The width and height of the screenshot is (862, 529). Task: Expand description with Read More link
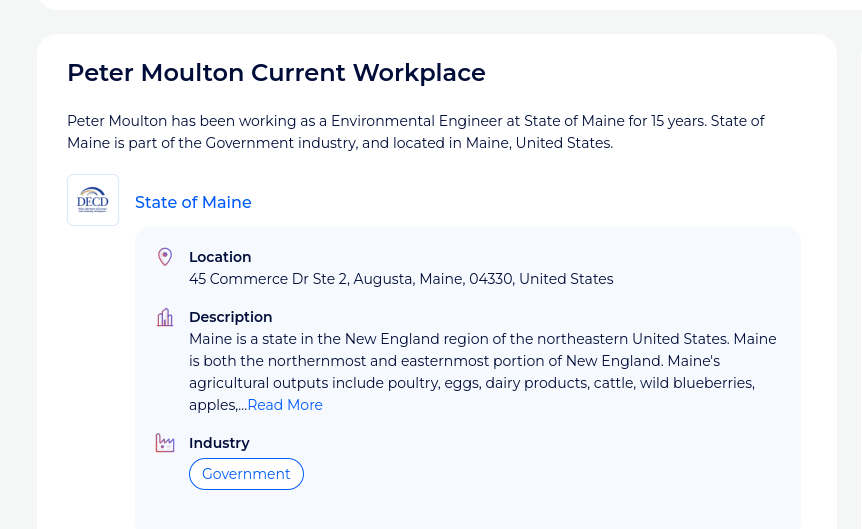tap(285, 405)
